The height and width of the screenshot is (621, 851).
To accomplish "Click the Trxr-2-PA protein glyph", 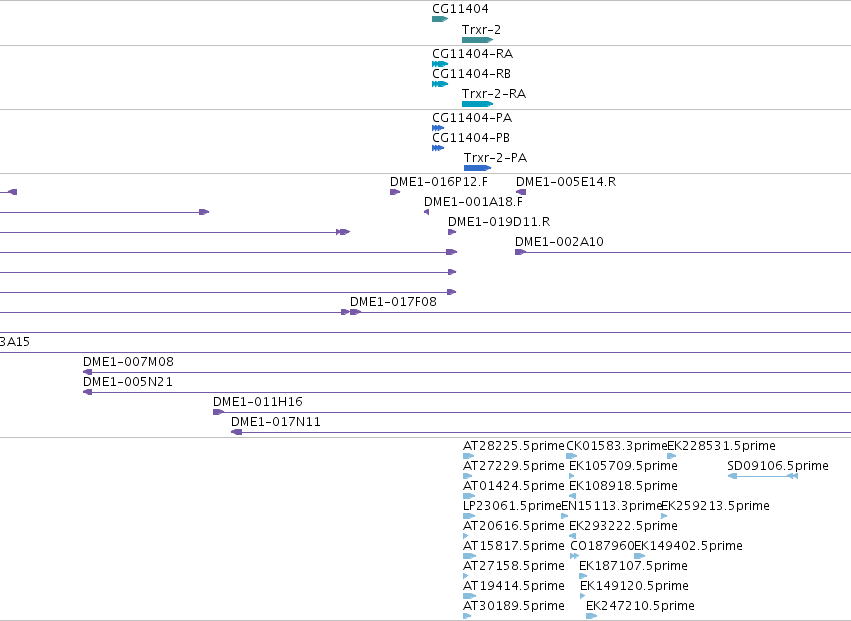I will (x=478, y=168).
